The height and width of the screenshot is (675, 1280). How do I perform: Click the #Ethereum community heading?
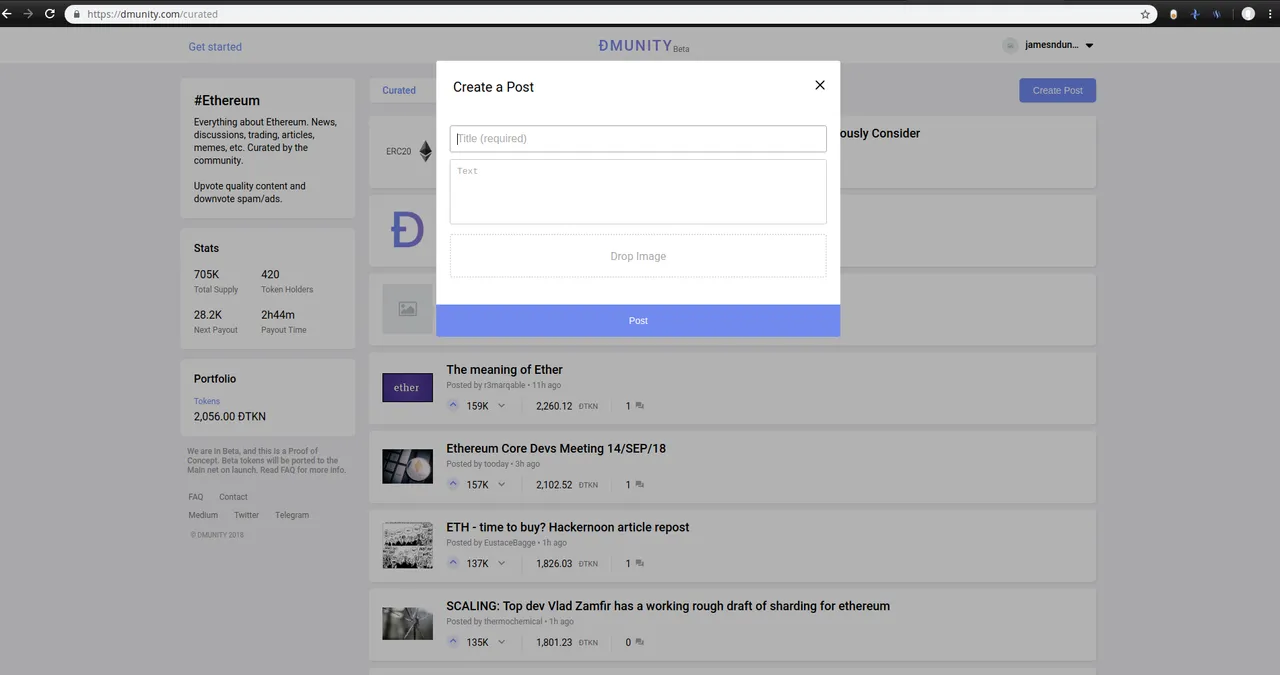pyautogui.click(x=227, y=101)
